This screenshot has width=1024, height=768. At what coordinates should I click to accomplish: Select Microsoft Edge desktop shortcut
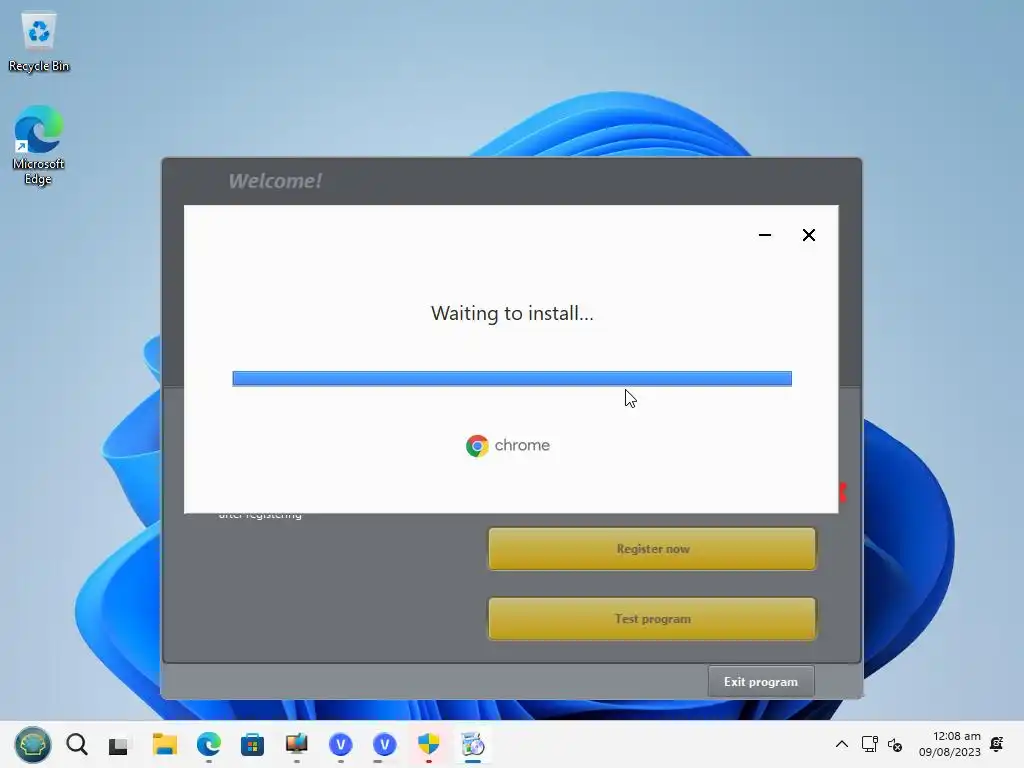pos(39,145)
